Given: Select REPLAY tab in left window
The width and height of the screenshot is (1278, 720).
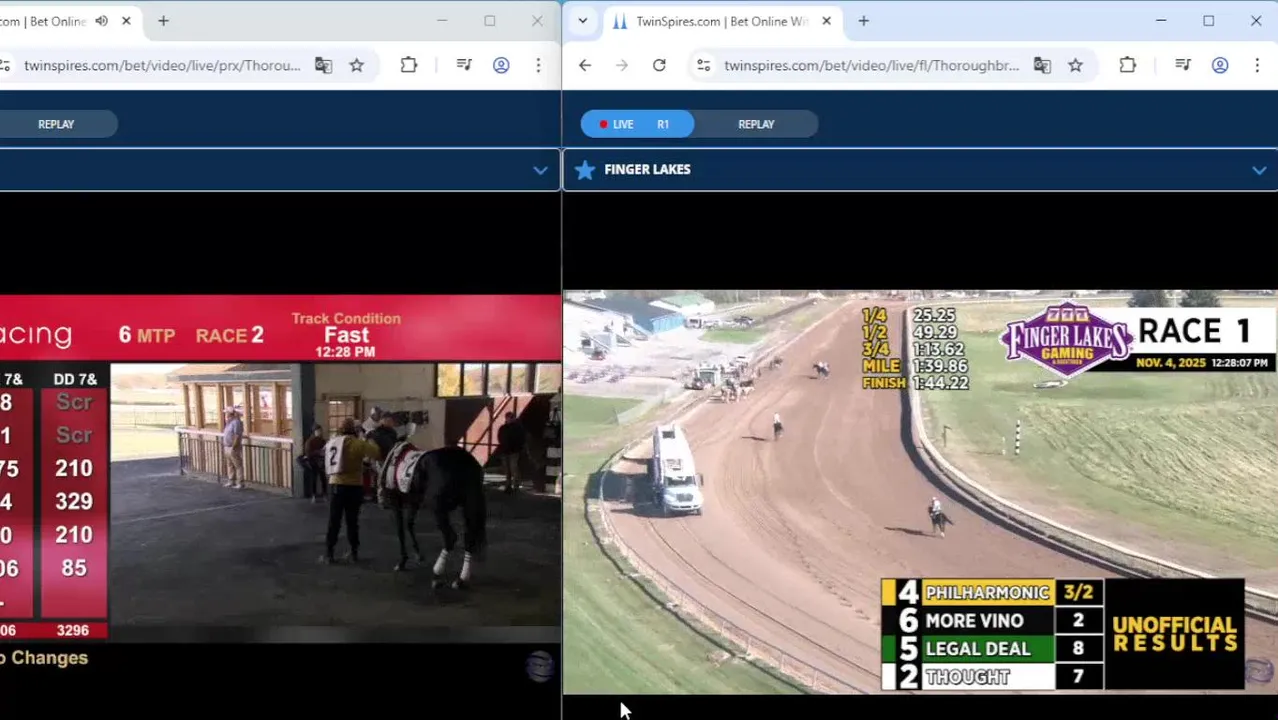Looking at the screenshot, I should pyautogui.click(x=56, y=124).
